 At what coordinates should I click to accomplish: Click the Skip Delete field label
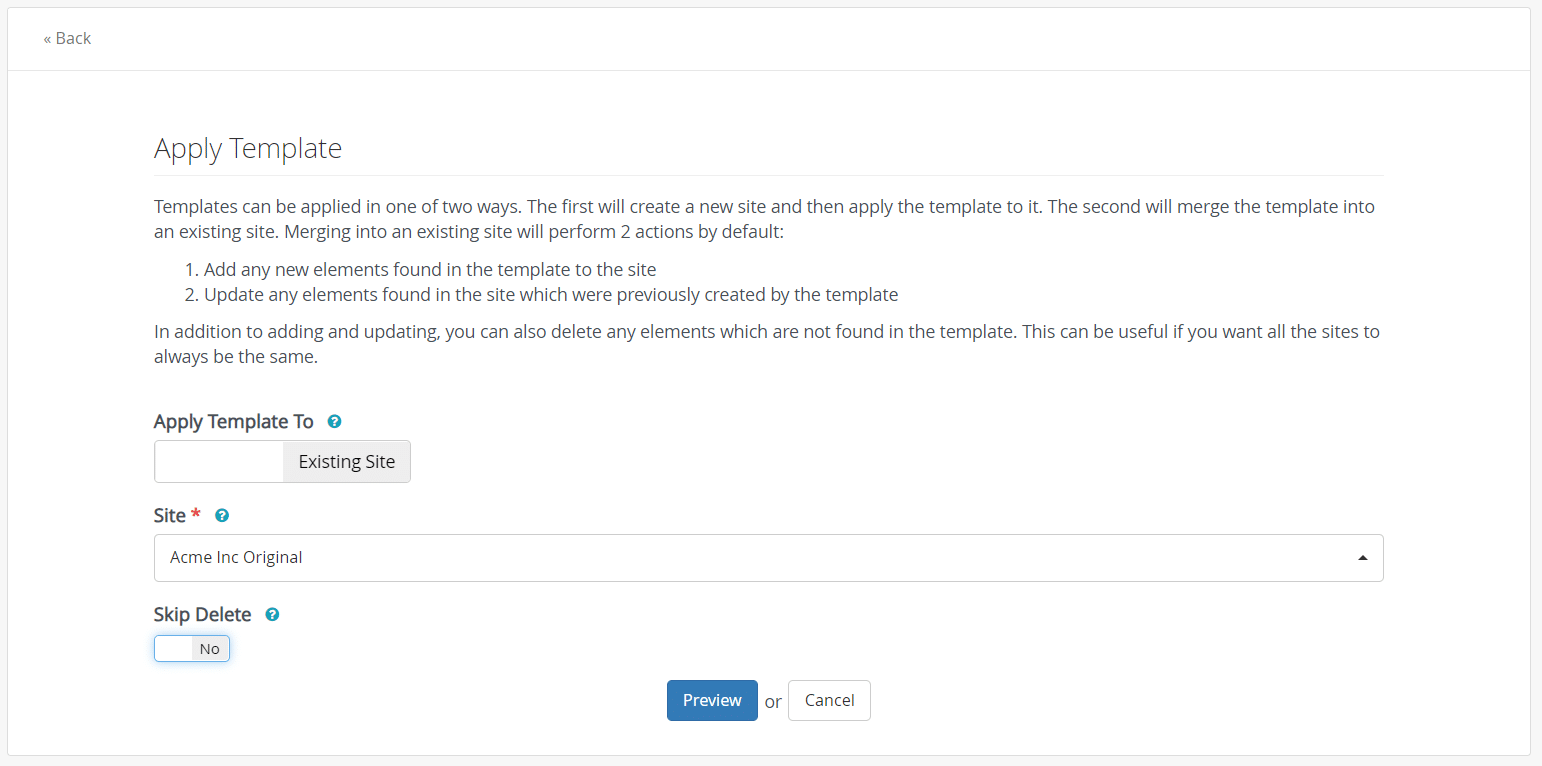click(203, 615)
